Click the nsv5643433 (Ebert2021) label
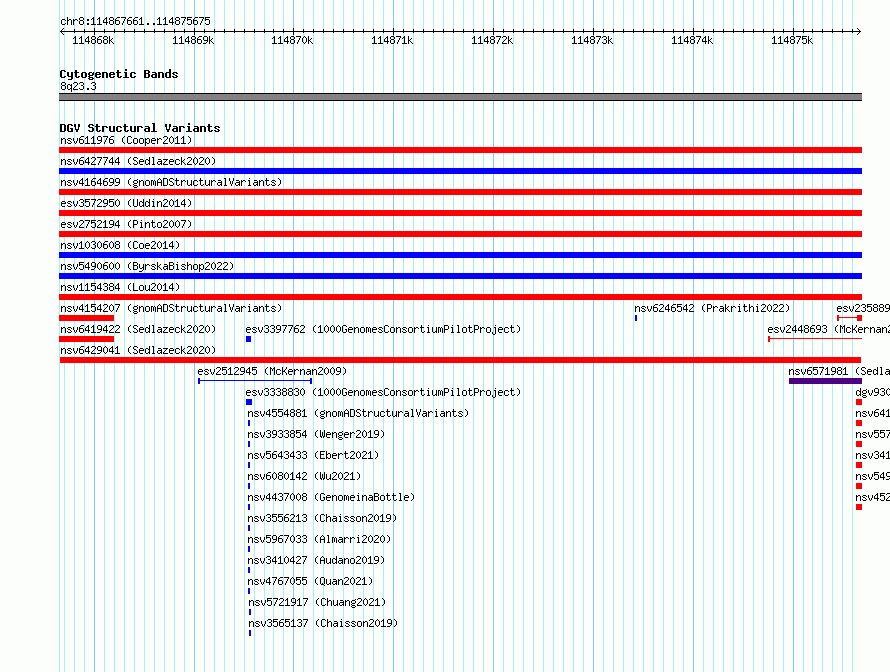Viewport: 890px width, 672px height. (x=313, y=455)
